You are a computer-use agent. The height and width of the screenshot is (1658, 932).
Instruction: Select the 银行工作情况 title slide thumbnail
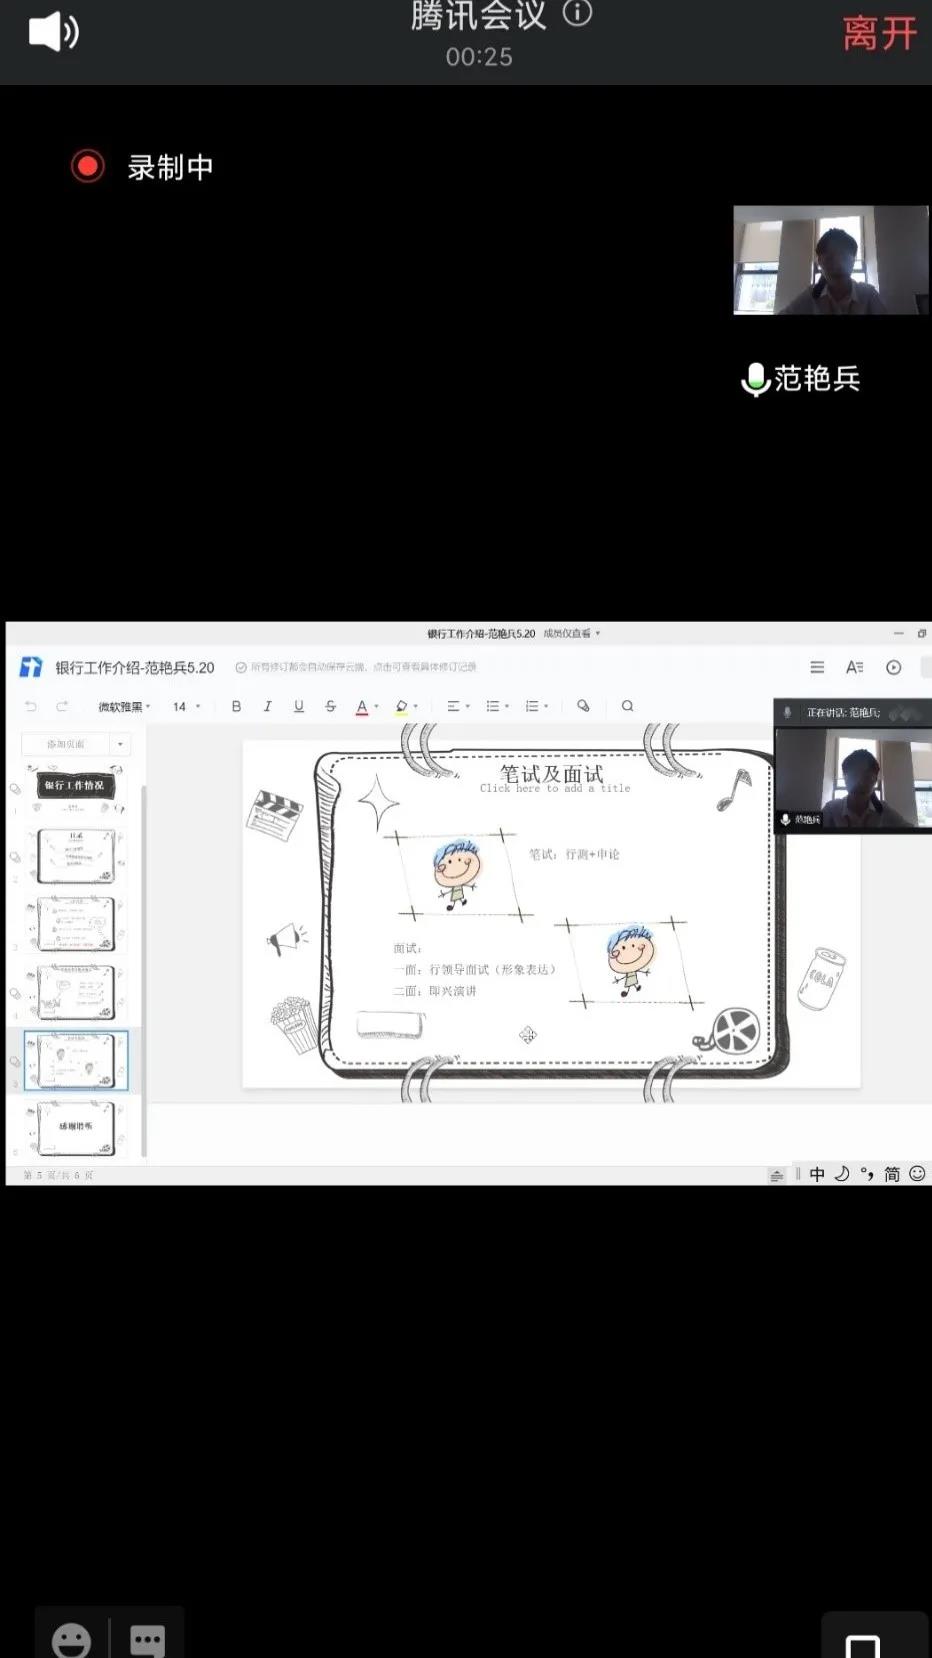tap(74, 786)
